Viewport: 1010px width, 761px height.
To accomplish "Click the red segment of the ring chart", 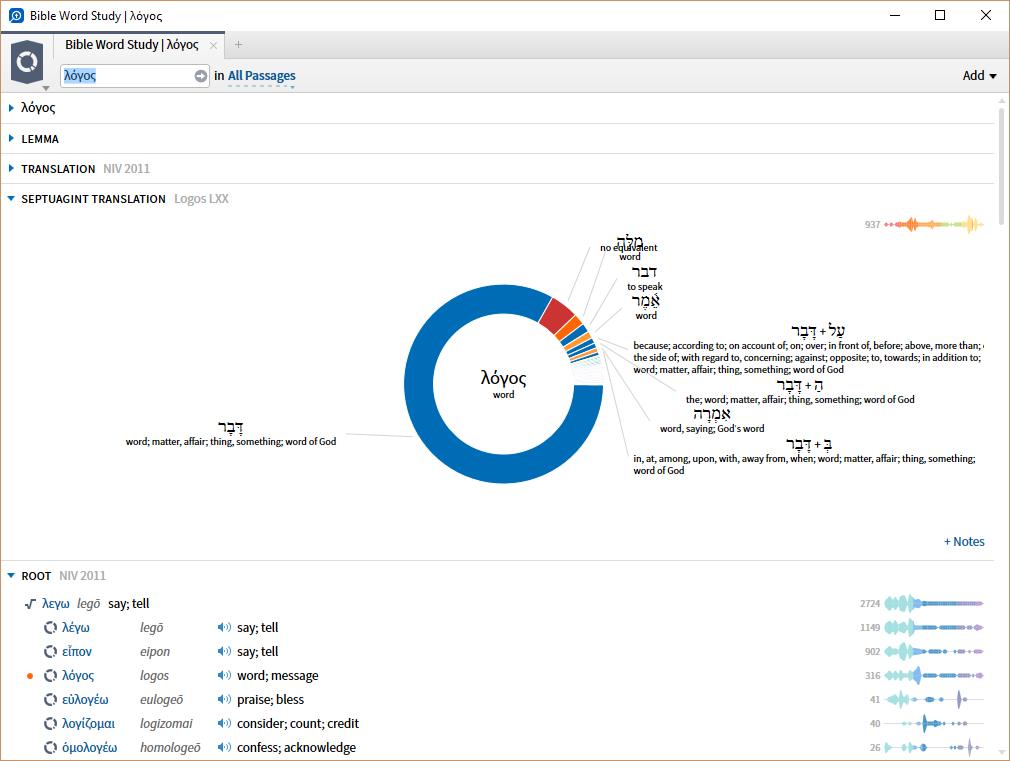I will coord(557,315).
